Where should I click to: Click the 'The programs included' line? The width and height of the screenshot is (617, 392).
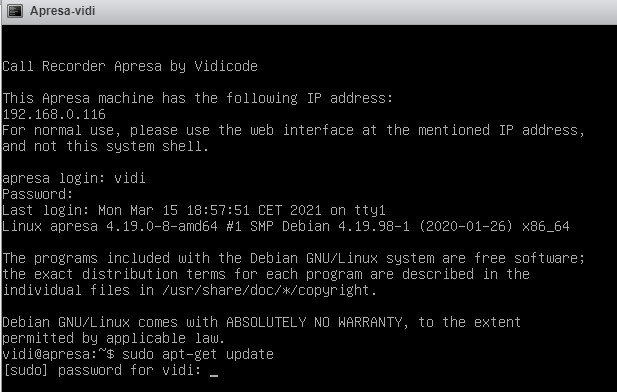pos(294,258)
